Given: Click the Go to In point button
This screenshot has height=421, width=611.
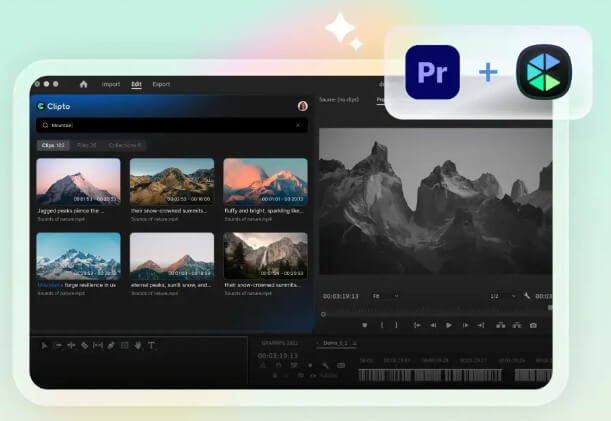Looking at the screenshot, I should click(x=417, y=325).
